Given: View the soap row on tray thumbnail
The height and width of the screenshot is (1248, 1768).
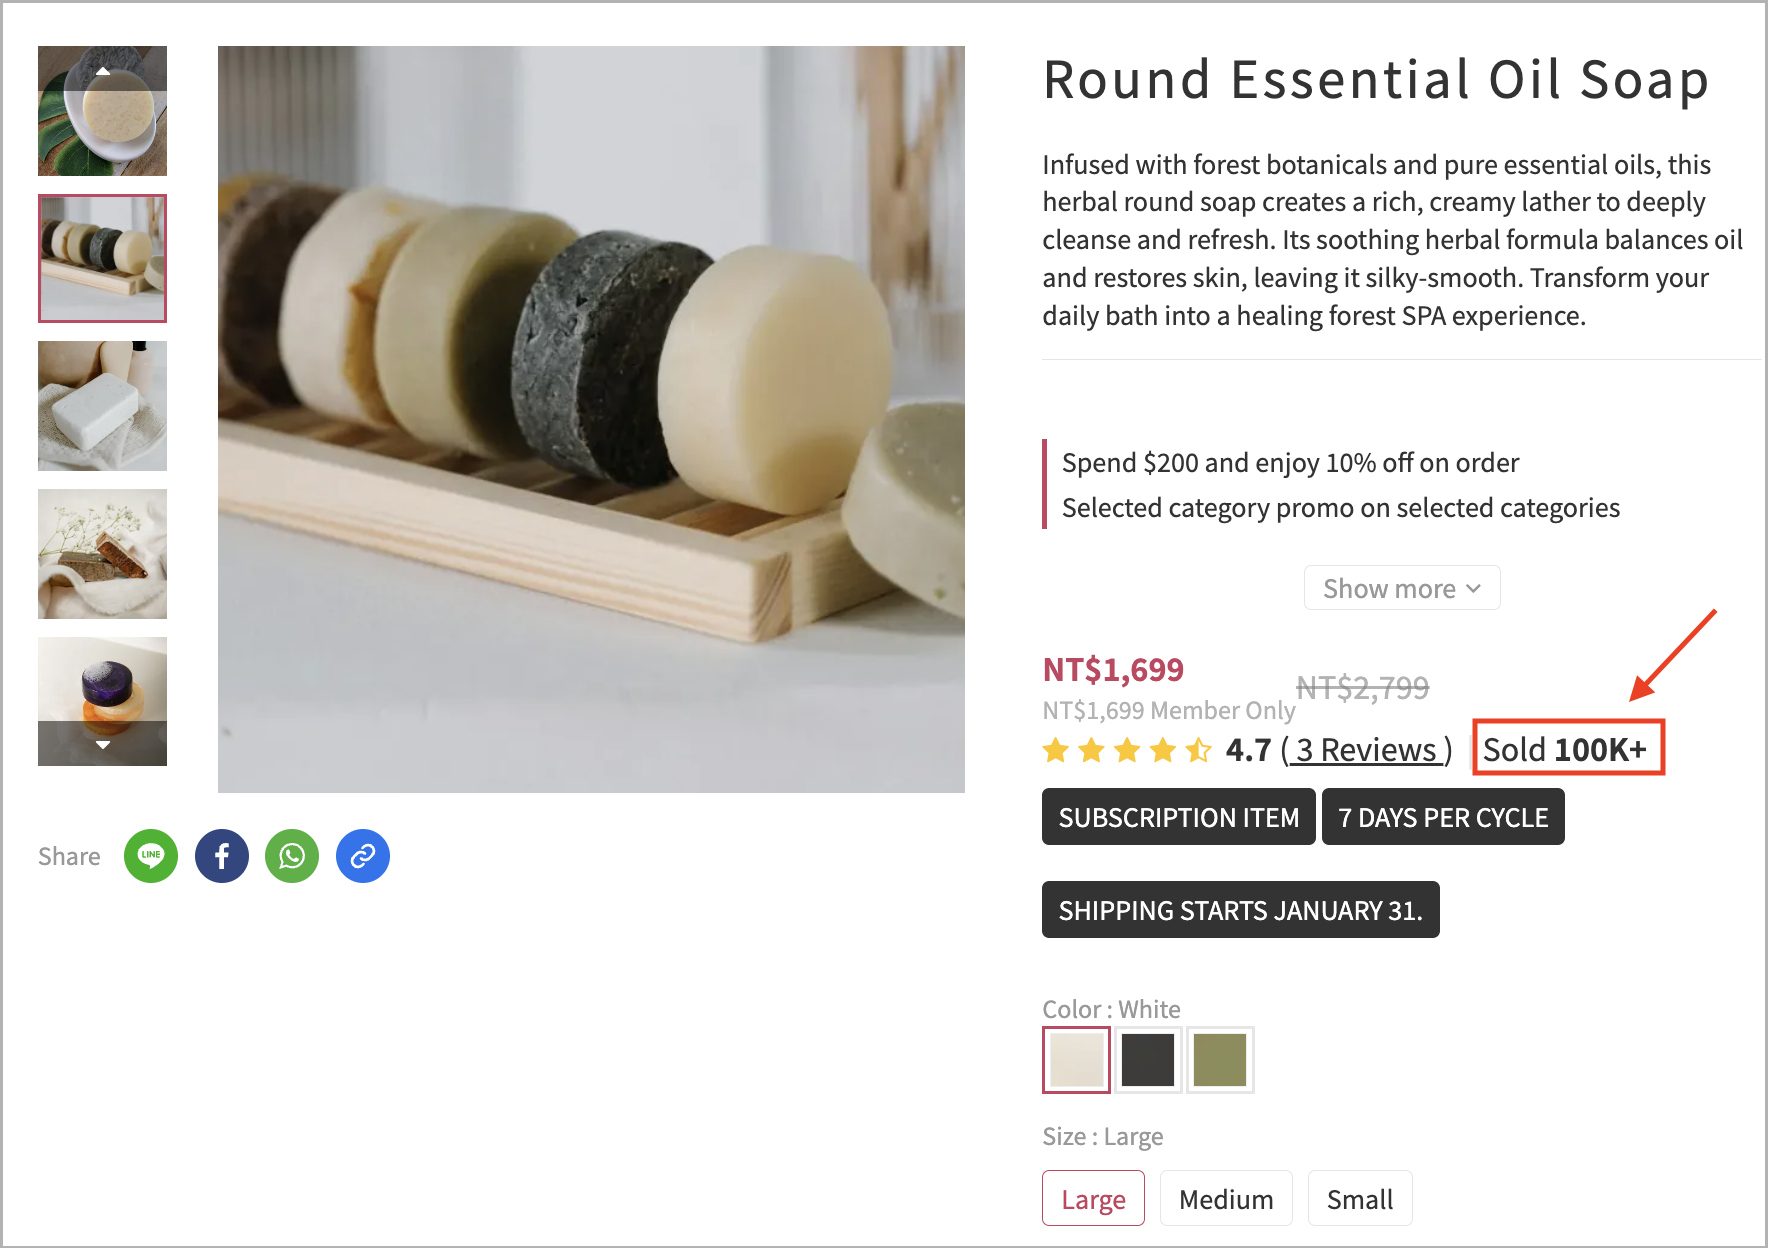Looking at the screenshot, I should [x=102, y=258].
